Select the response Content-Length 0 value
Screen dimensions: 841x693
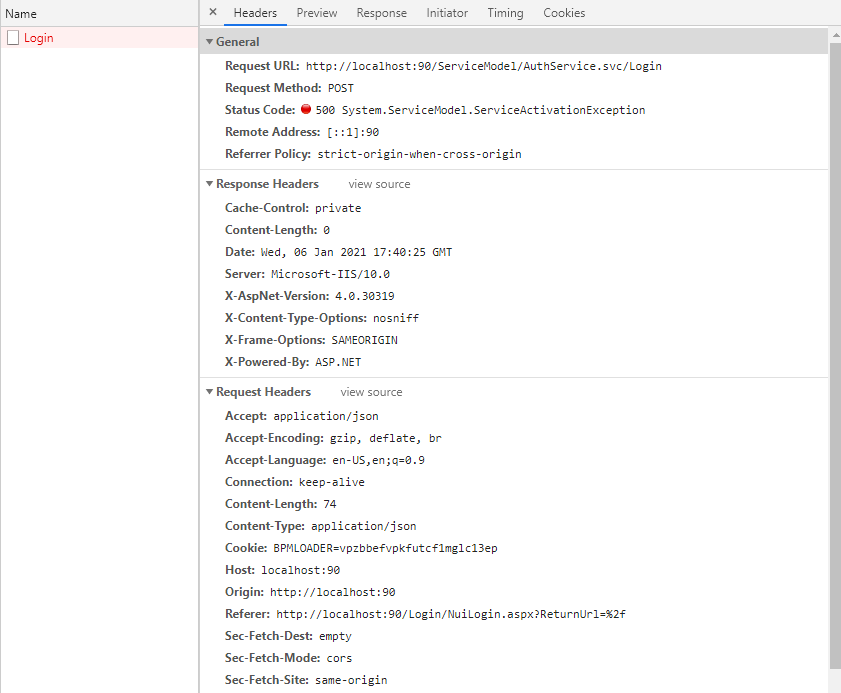tap(326, 231)
